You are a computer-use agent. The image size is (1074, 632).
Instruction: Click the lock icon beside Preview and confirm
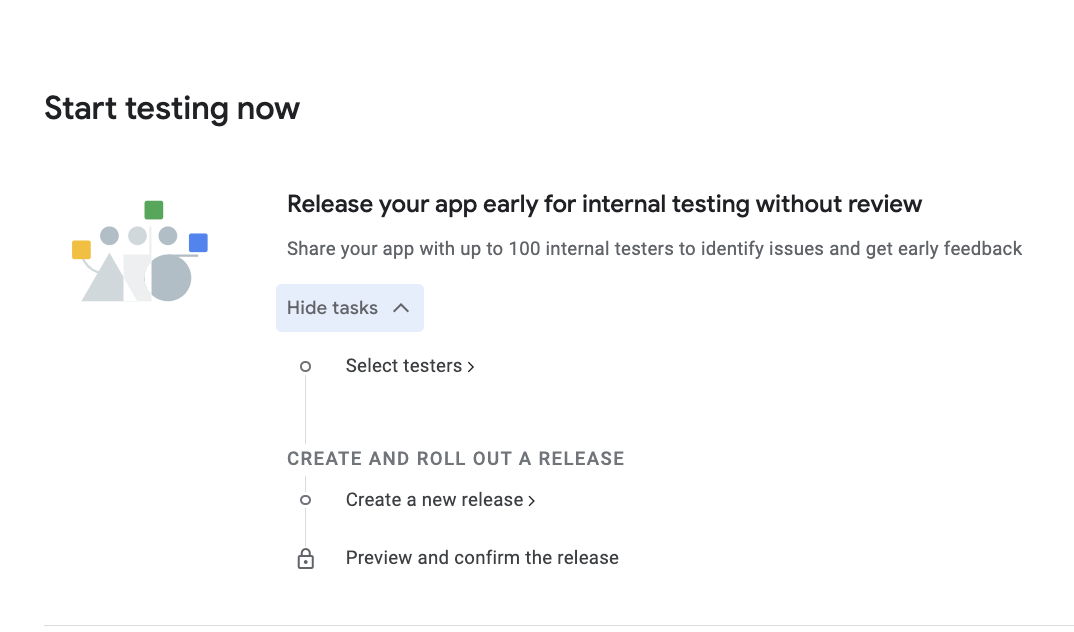(x=306, y=559)
